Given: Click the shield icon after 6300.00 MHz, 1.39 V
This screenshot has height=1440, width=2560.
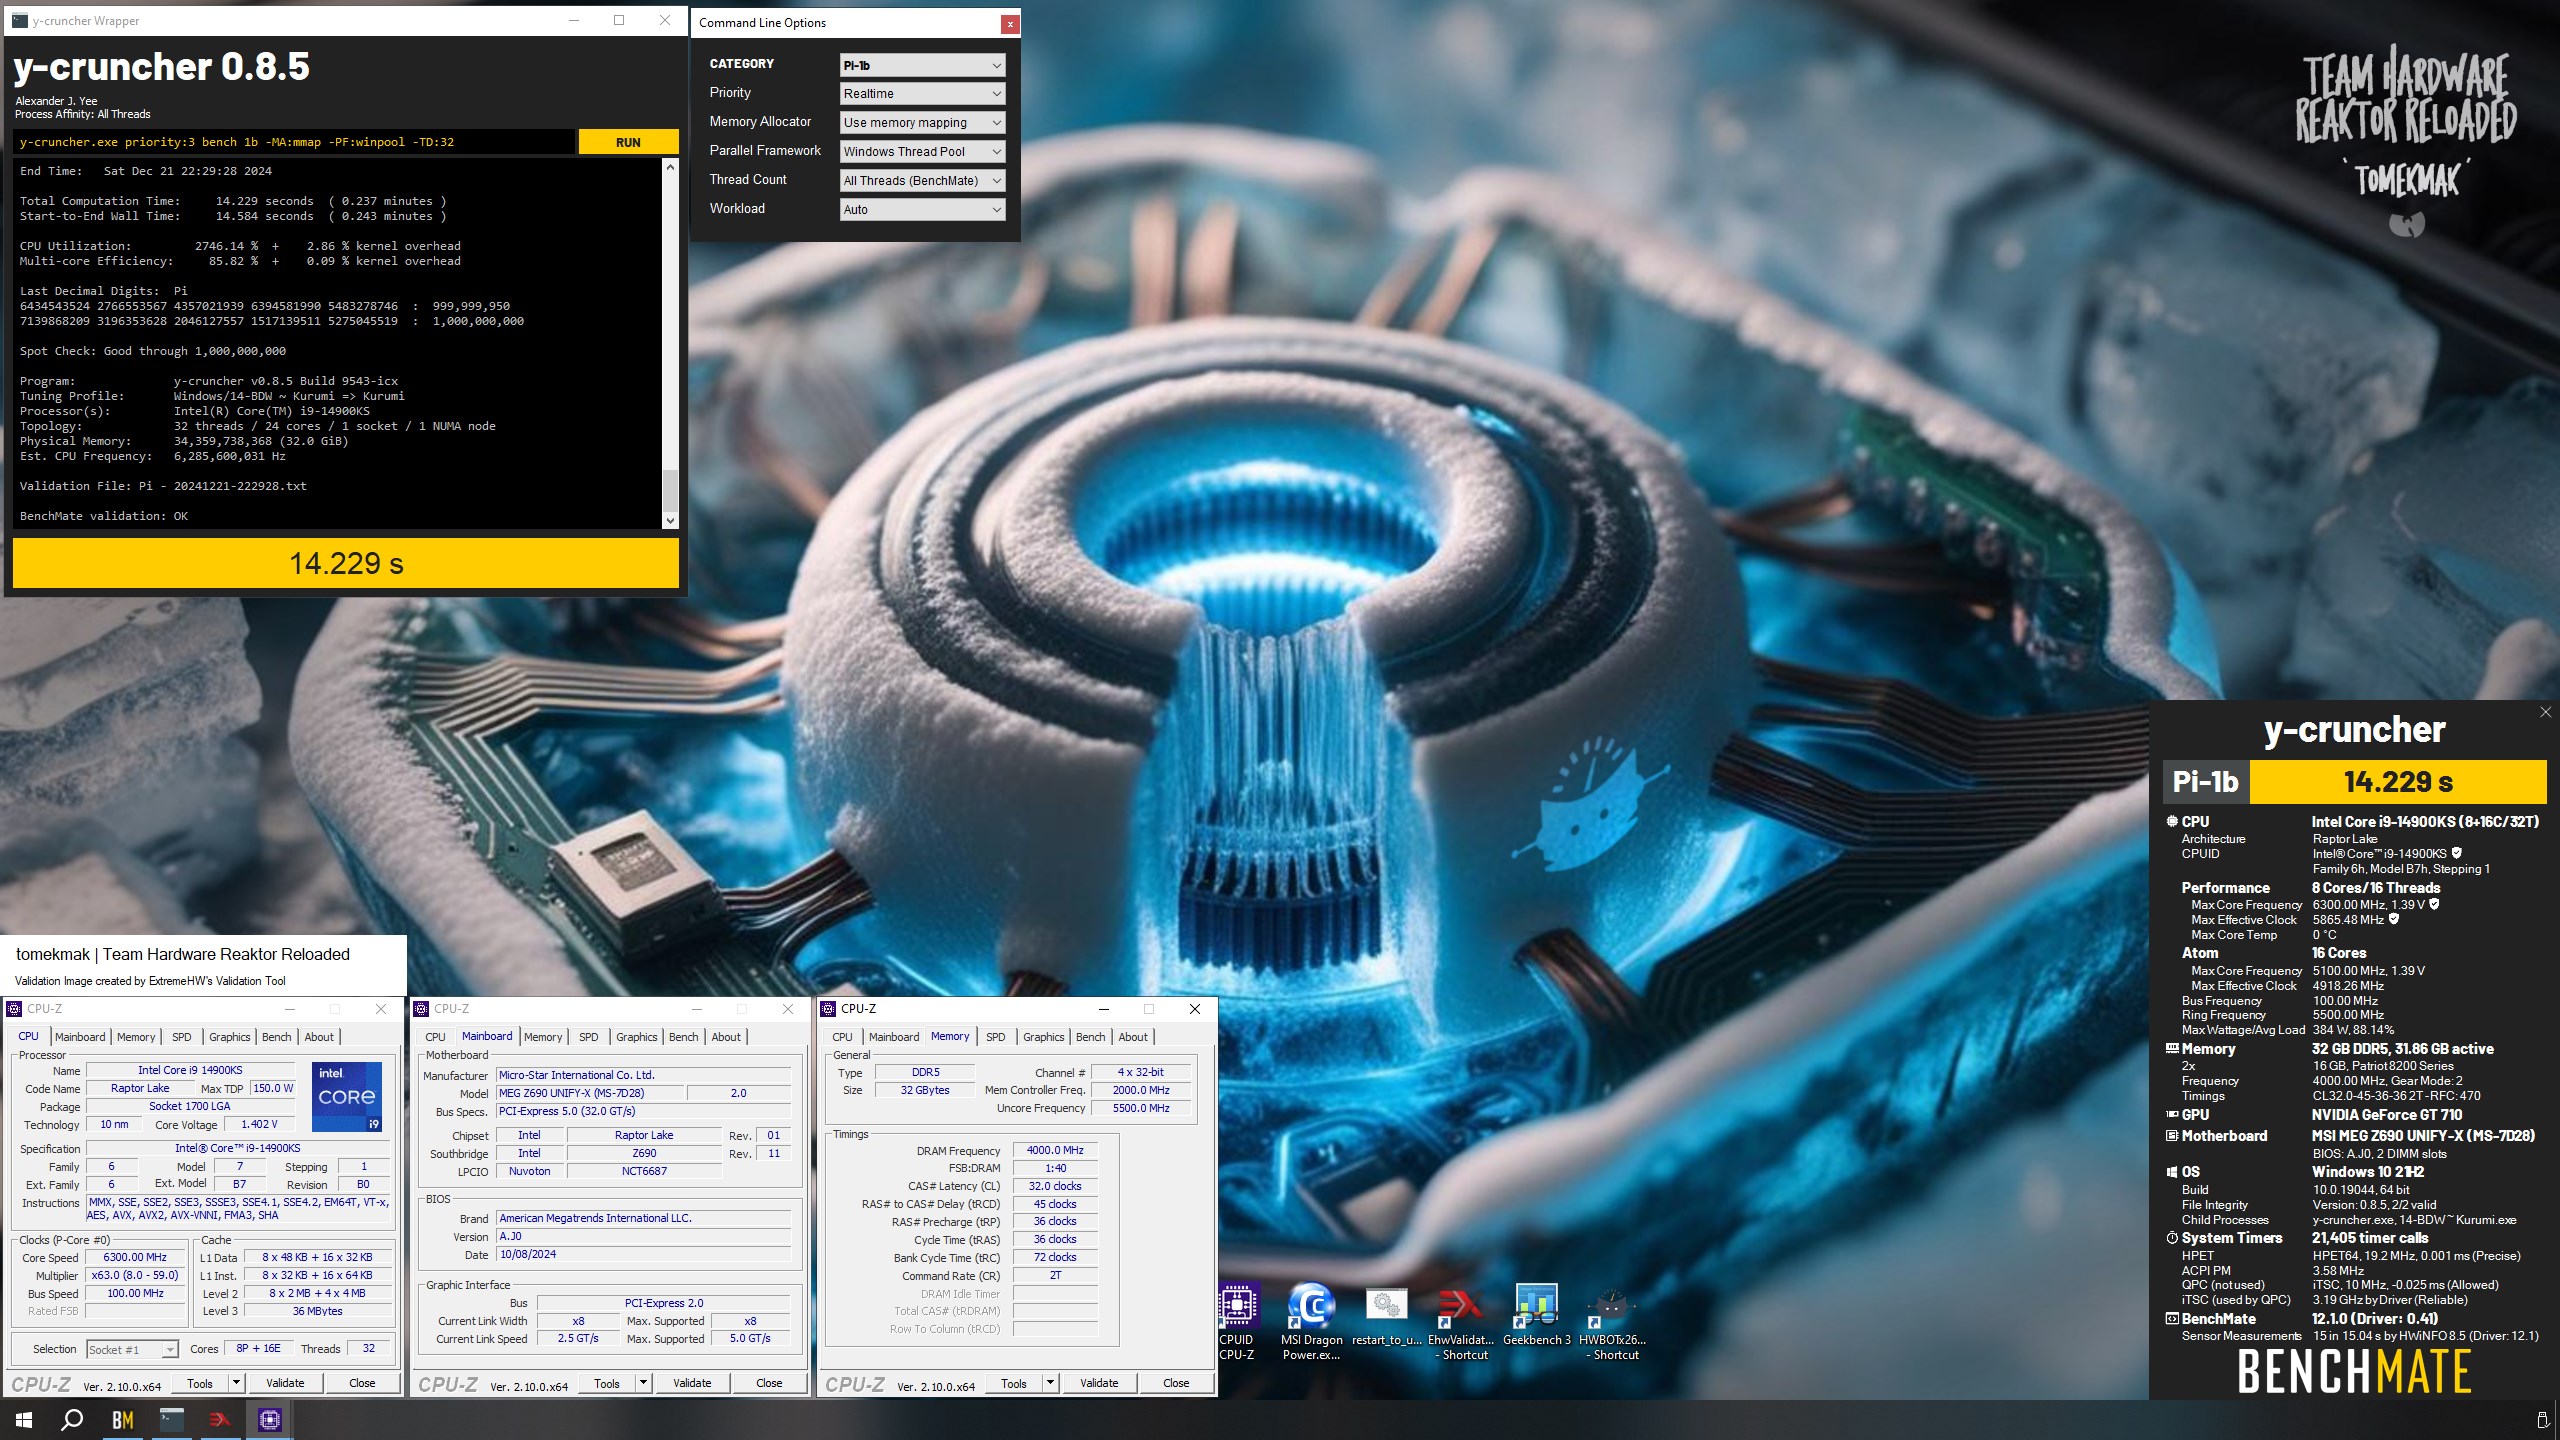Looking at the screenshot, I should pyautogui.click(x=2433, y=904).
